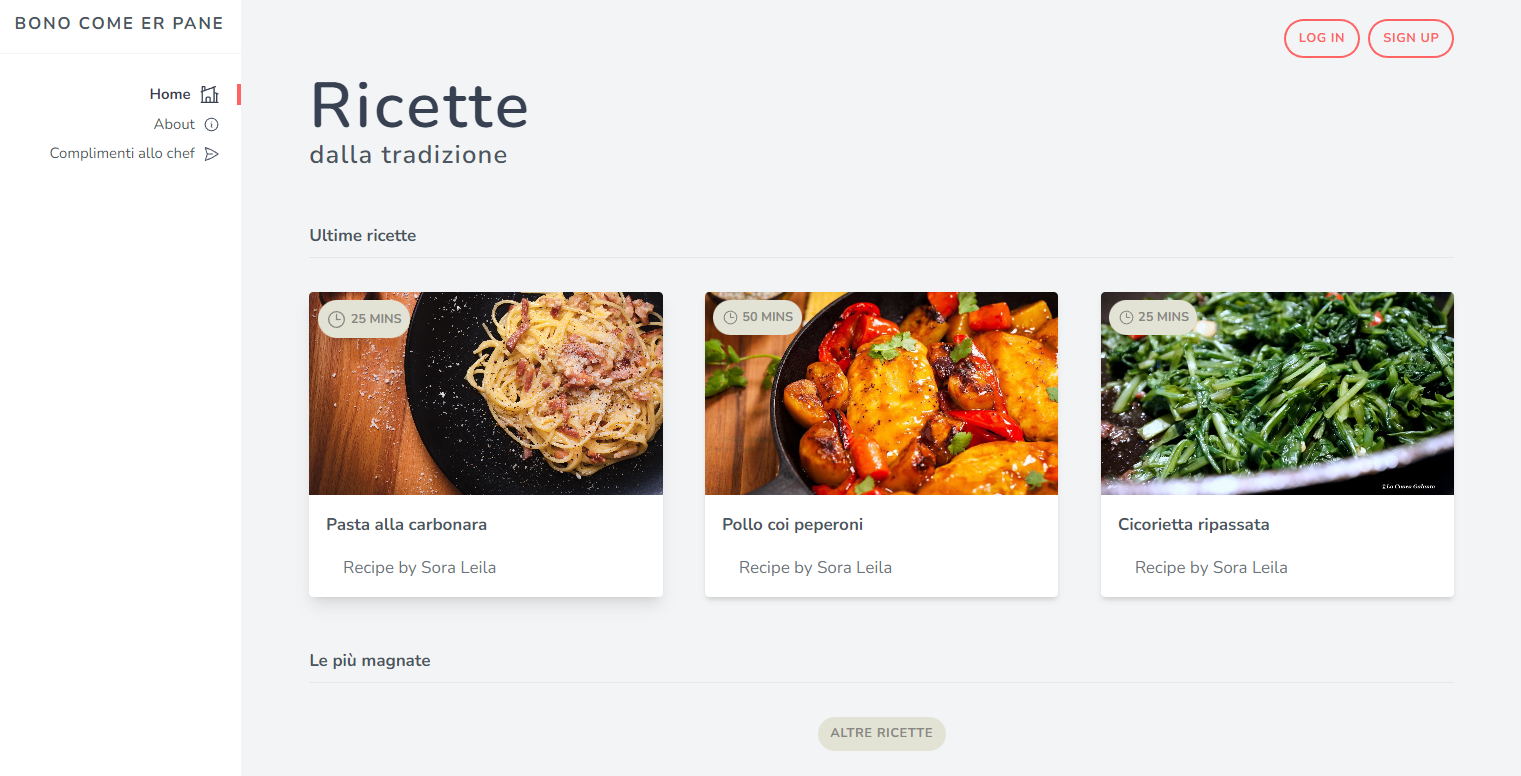Select the paper plane icon beside Complimenti allo chef
This screenshot has width=1521, height=776.
[212, 153]
